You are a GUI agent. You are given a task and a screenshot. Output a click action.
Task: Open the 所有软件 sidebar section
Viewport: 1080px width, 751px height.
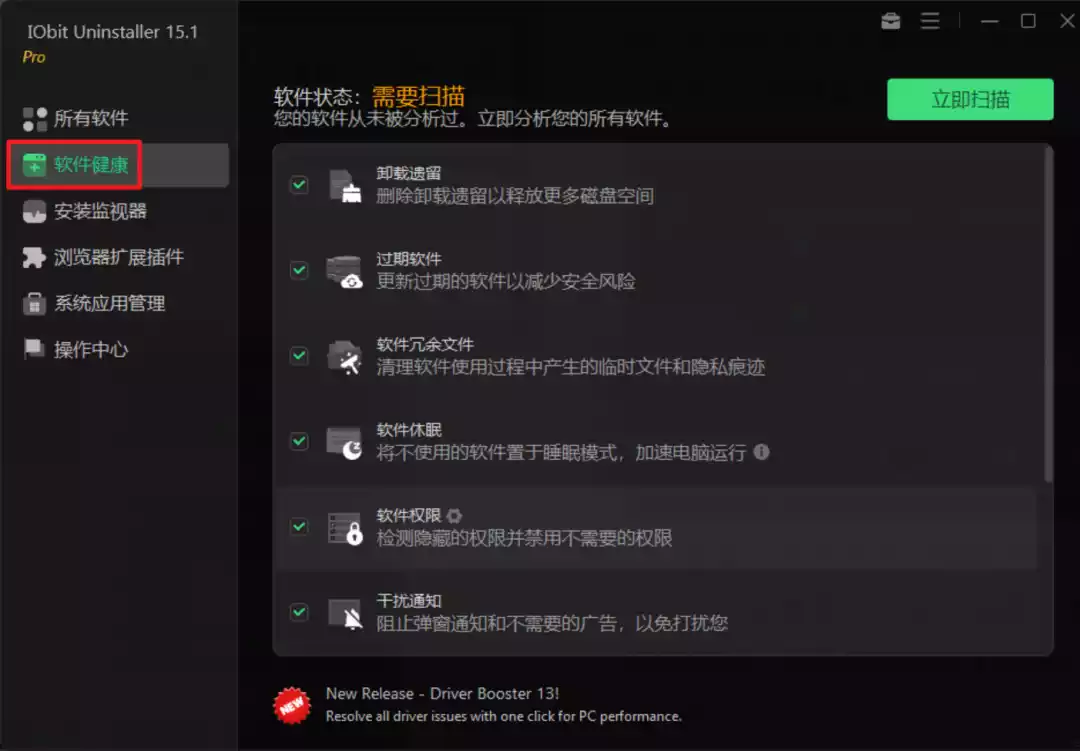tap(90, 119)
